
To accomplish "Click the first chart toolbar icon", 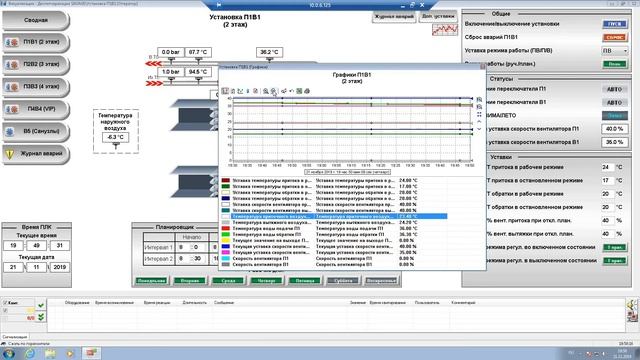I will 225,91.
